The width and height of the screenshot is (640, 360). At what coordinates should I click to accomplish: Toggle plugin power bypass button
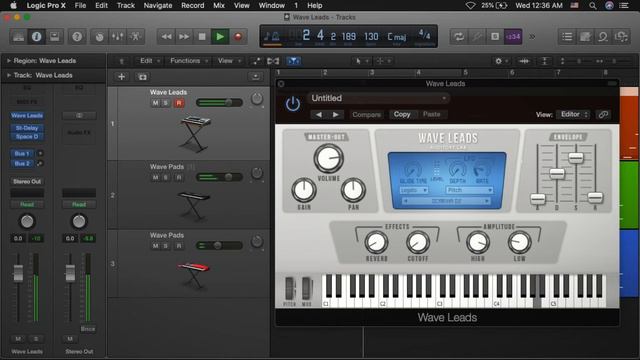click(x=293, y=104)
